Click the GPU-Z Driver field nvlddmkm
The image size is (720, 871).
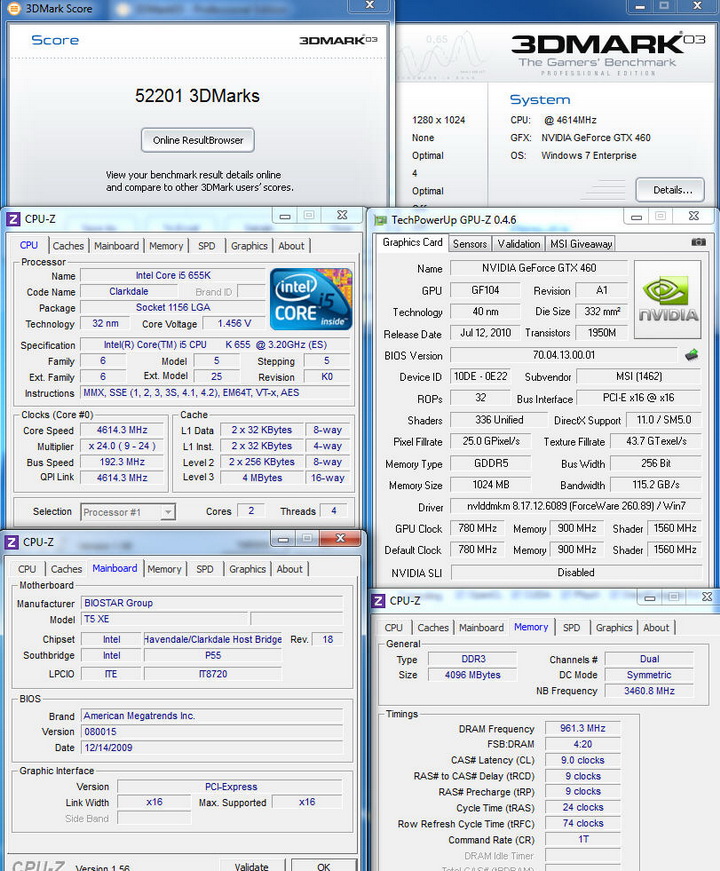(x=576, y=506)
